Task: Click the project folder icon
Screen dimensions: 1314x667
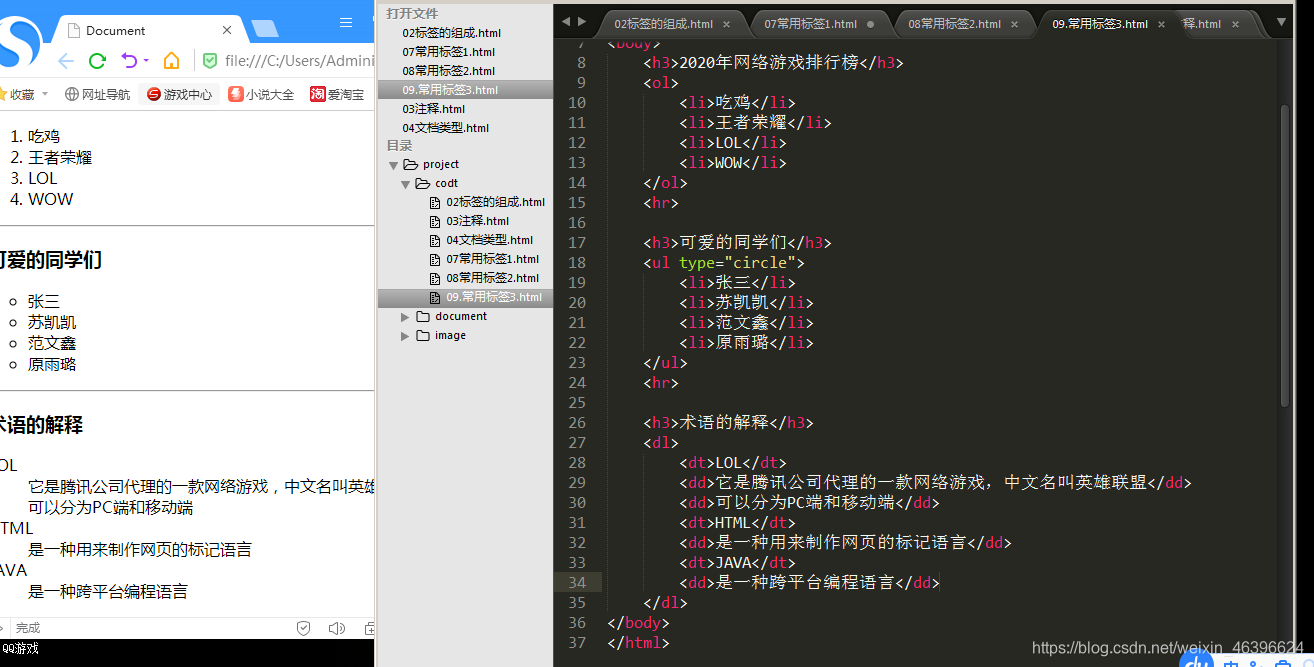Action: click(x=410, y=164)
